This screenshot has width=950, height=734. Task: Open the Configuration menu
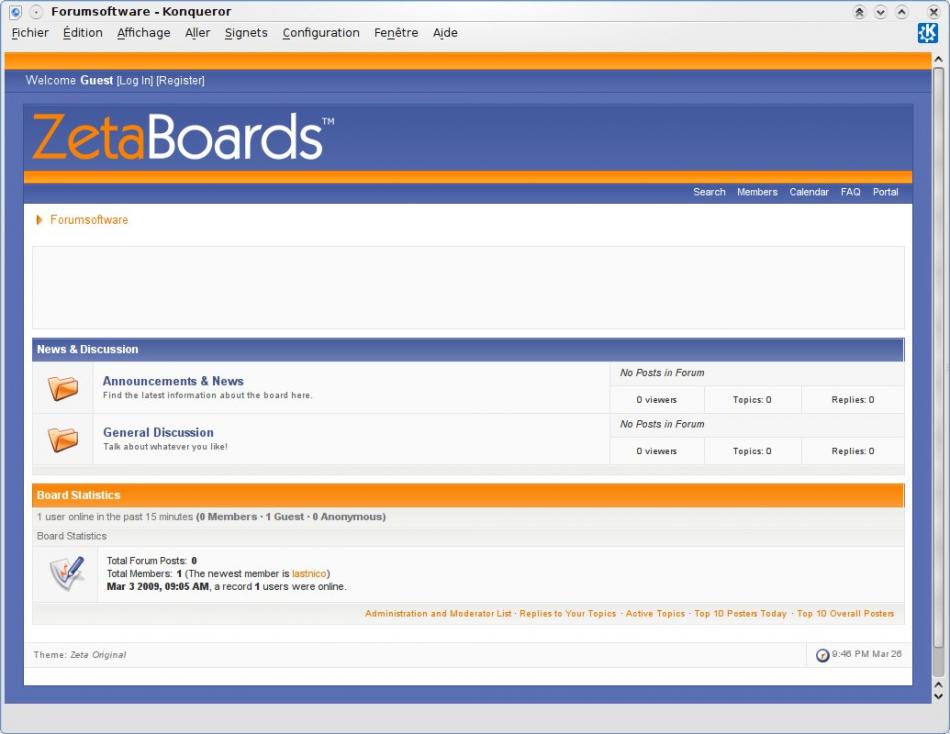pos(321,33)
